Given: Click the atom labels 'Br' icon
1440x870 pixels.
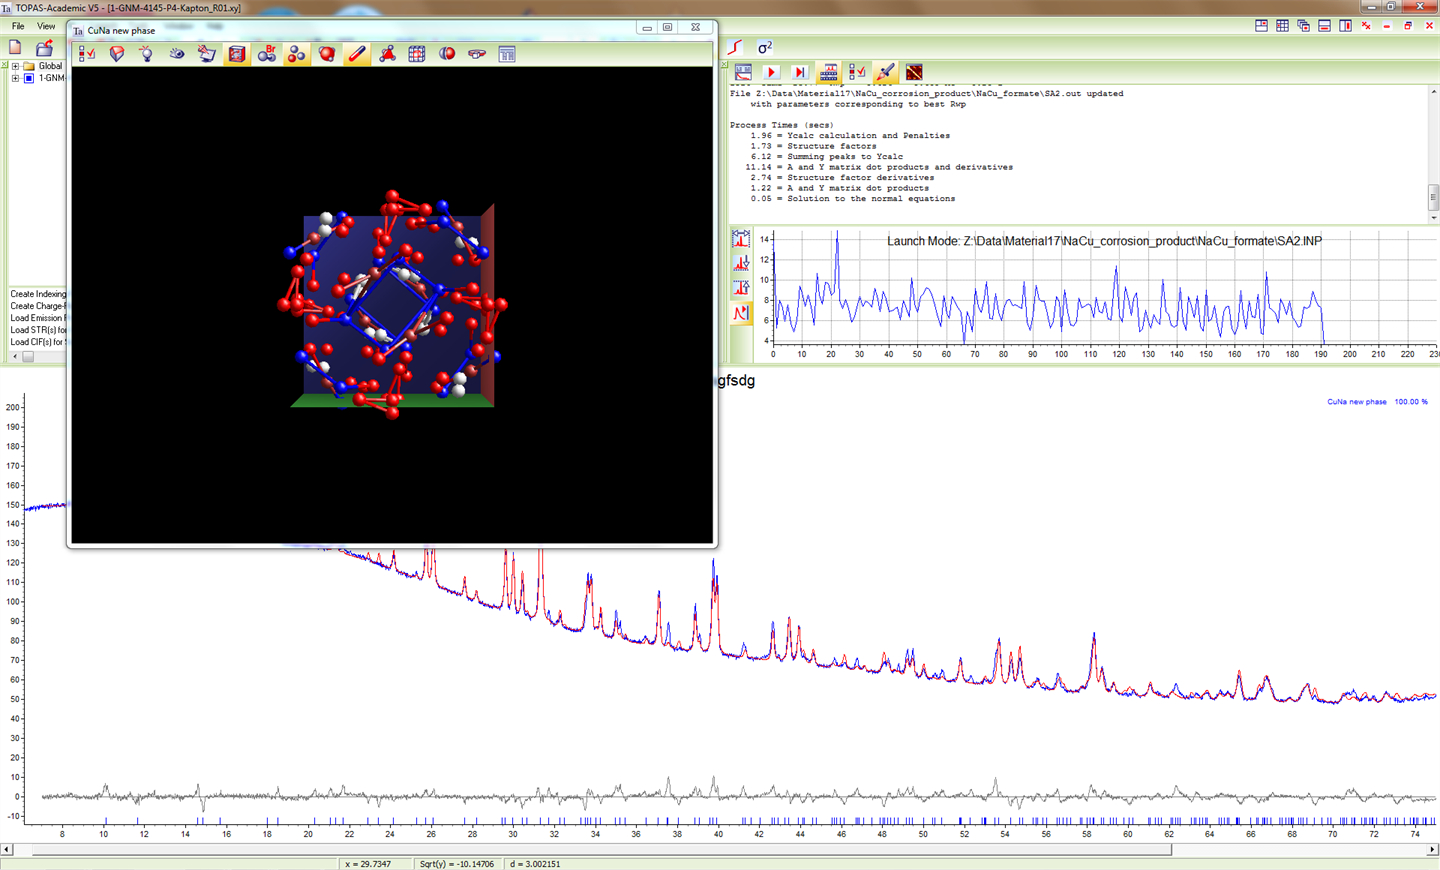Looking at the screenshot, I should [x=267, y=54].
